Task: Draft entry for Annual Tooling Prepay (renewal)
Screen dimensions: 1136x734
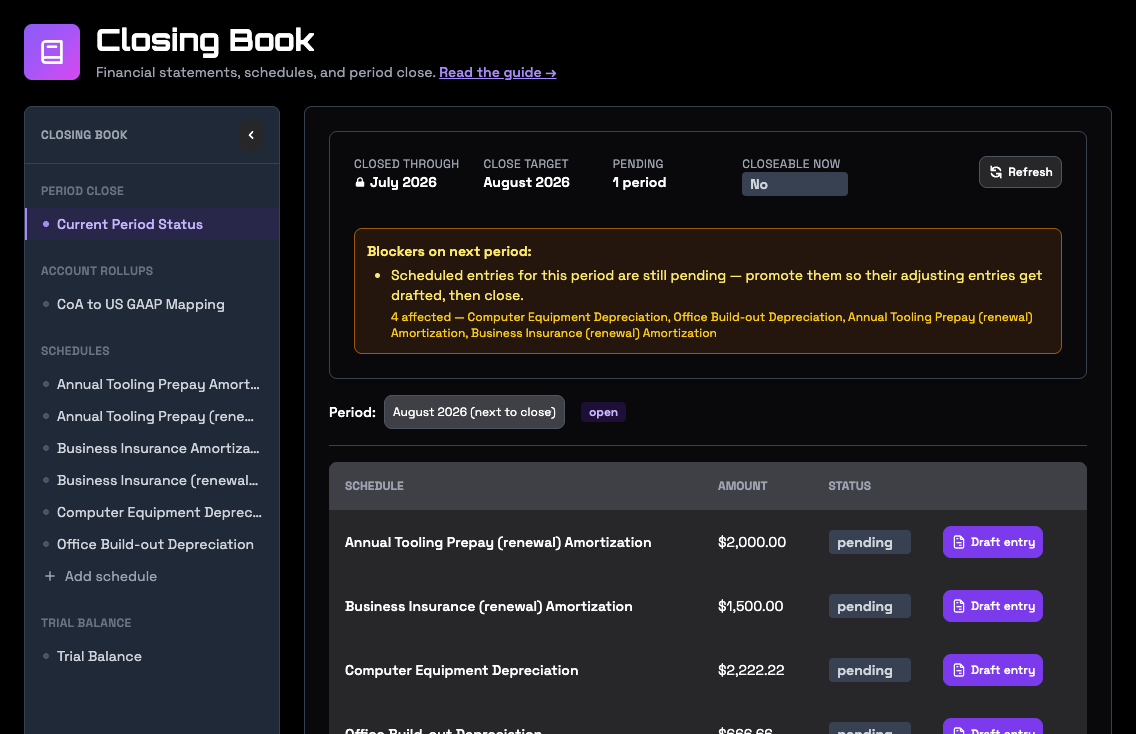Action: pos(993,542)
